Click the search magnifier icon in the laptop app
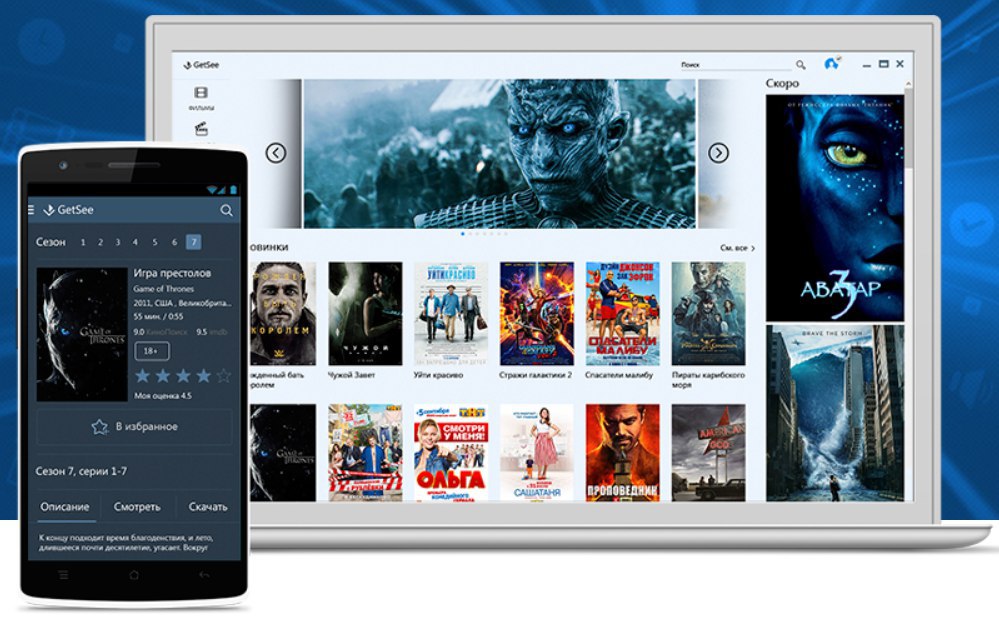 pos(801,65)
